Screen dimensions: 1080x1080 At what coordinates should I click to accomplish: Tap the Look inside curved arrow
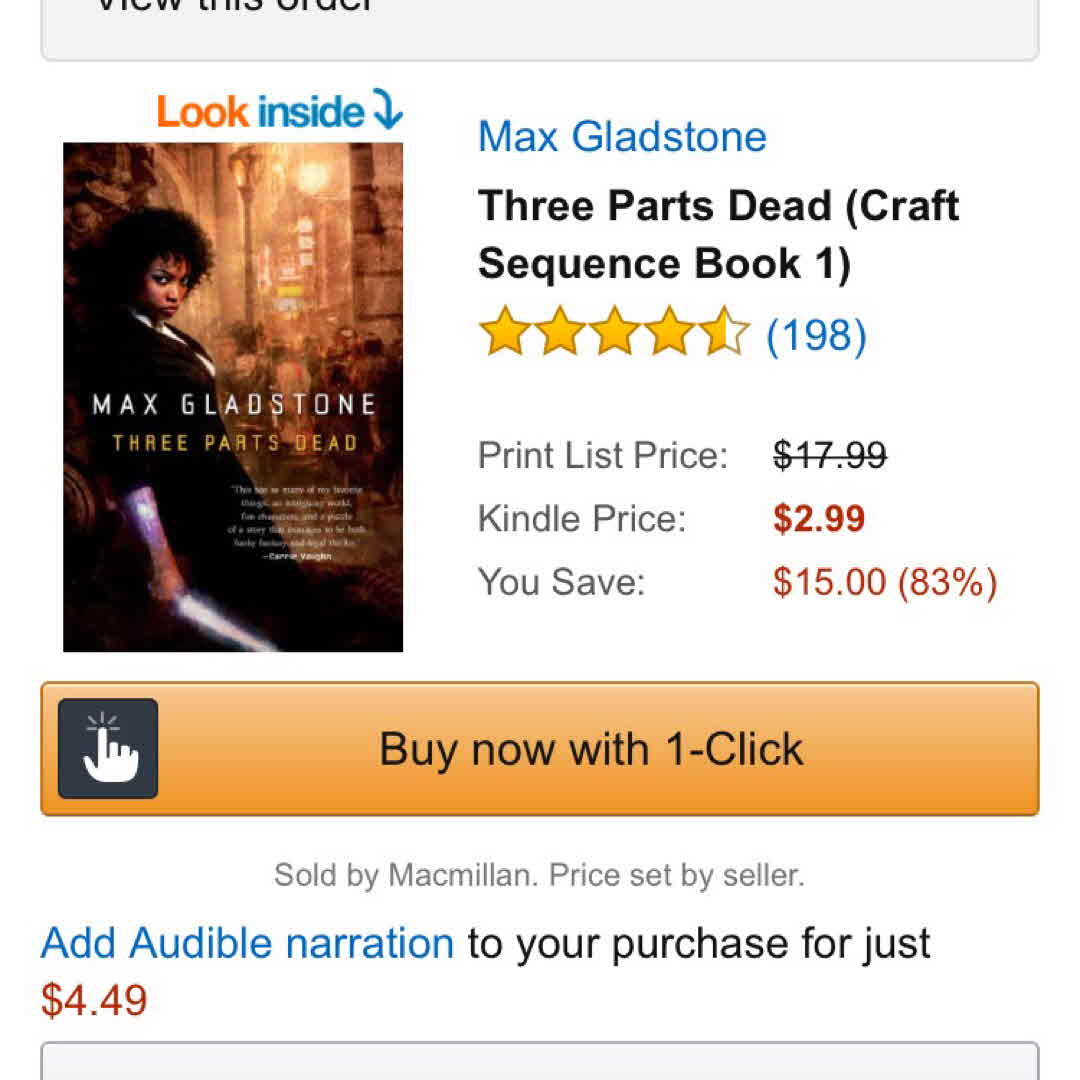386,109
